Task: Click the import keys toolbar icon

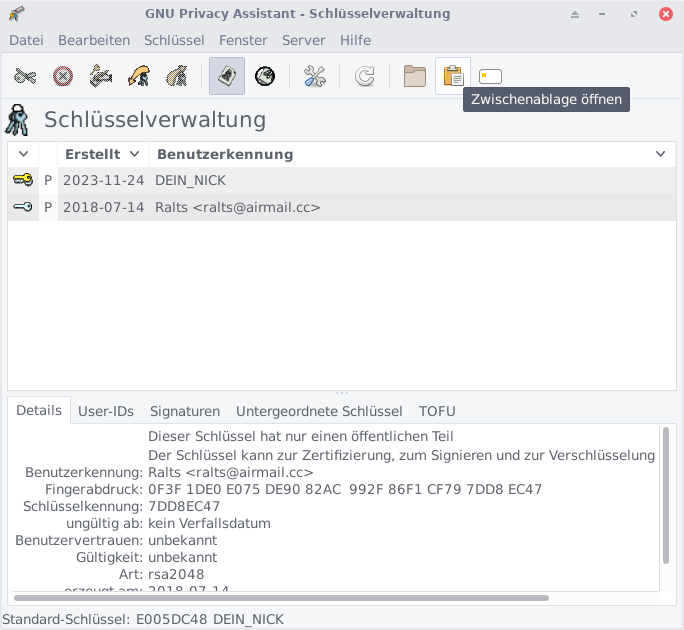Action: coord(138,77)
